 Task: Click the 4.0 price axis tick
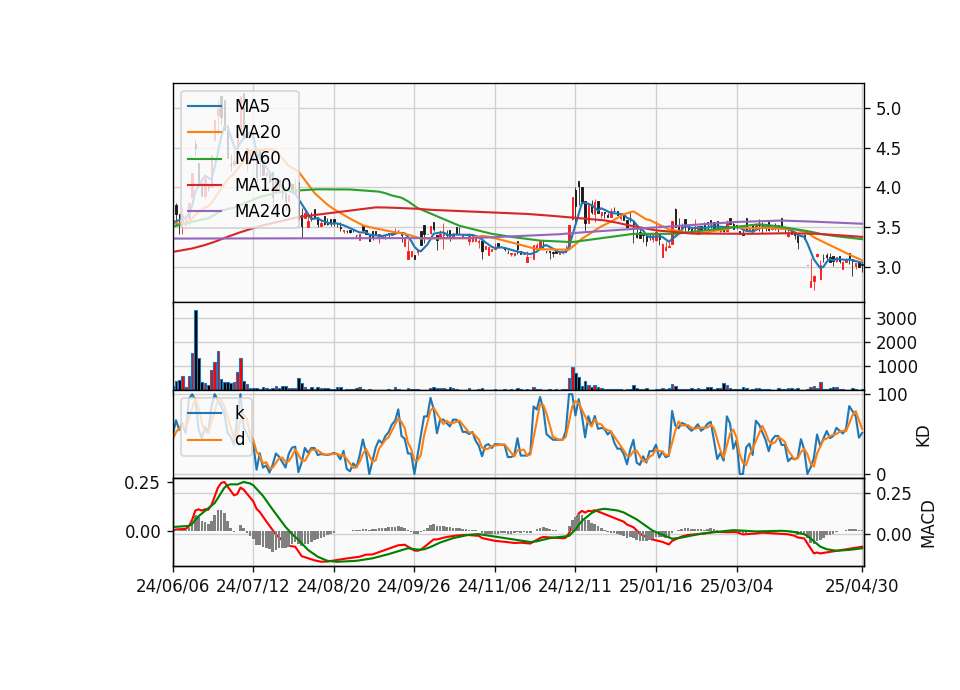tap(888, 189)
